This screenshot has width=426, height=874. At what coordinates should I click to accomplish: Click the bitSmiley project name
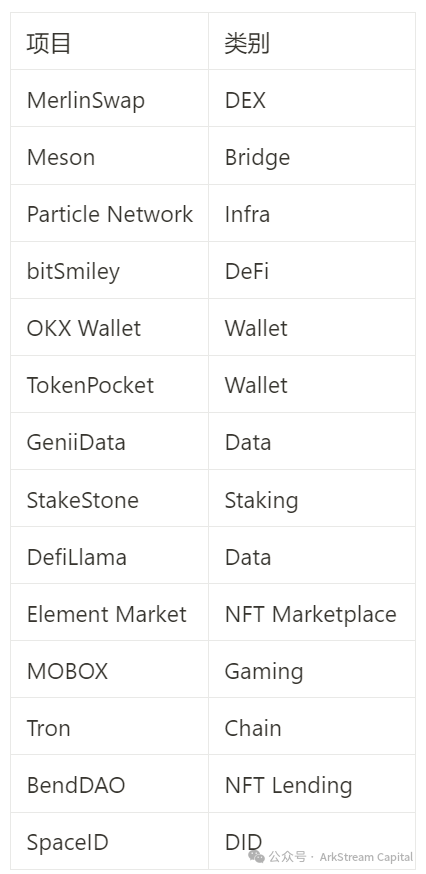click(x=73, y=271)
